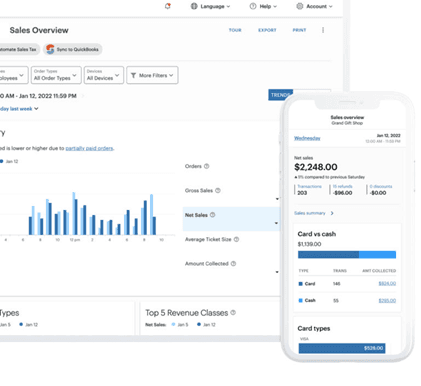Tap the Card vs cash progress bar

click(x=347, y=255)
